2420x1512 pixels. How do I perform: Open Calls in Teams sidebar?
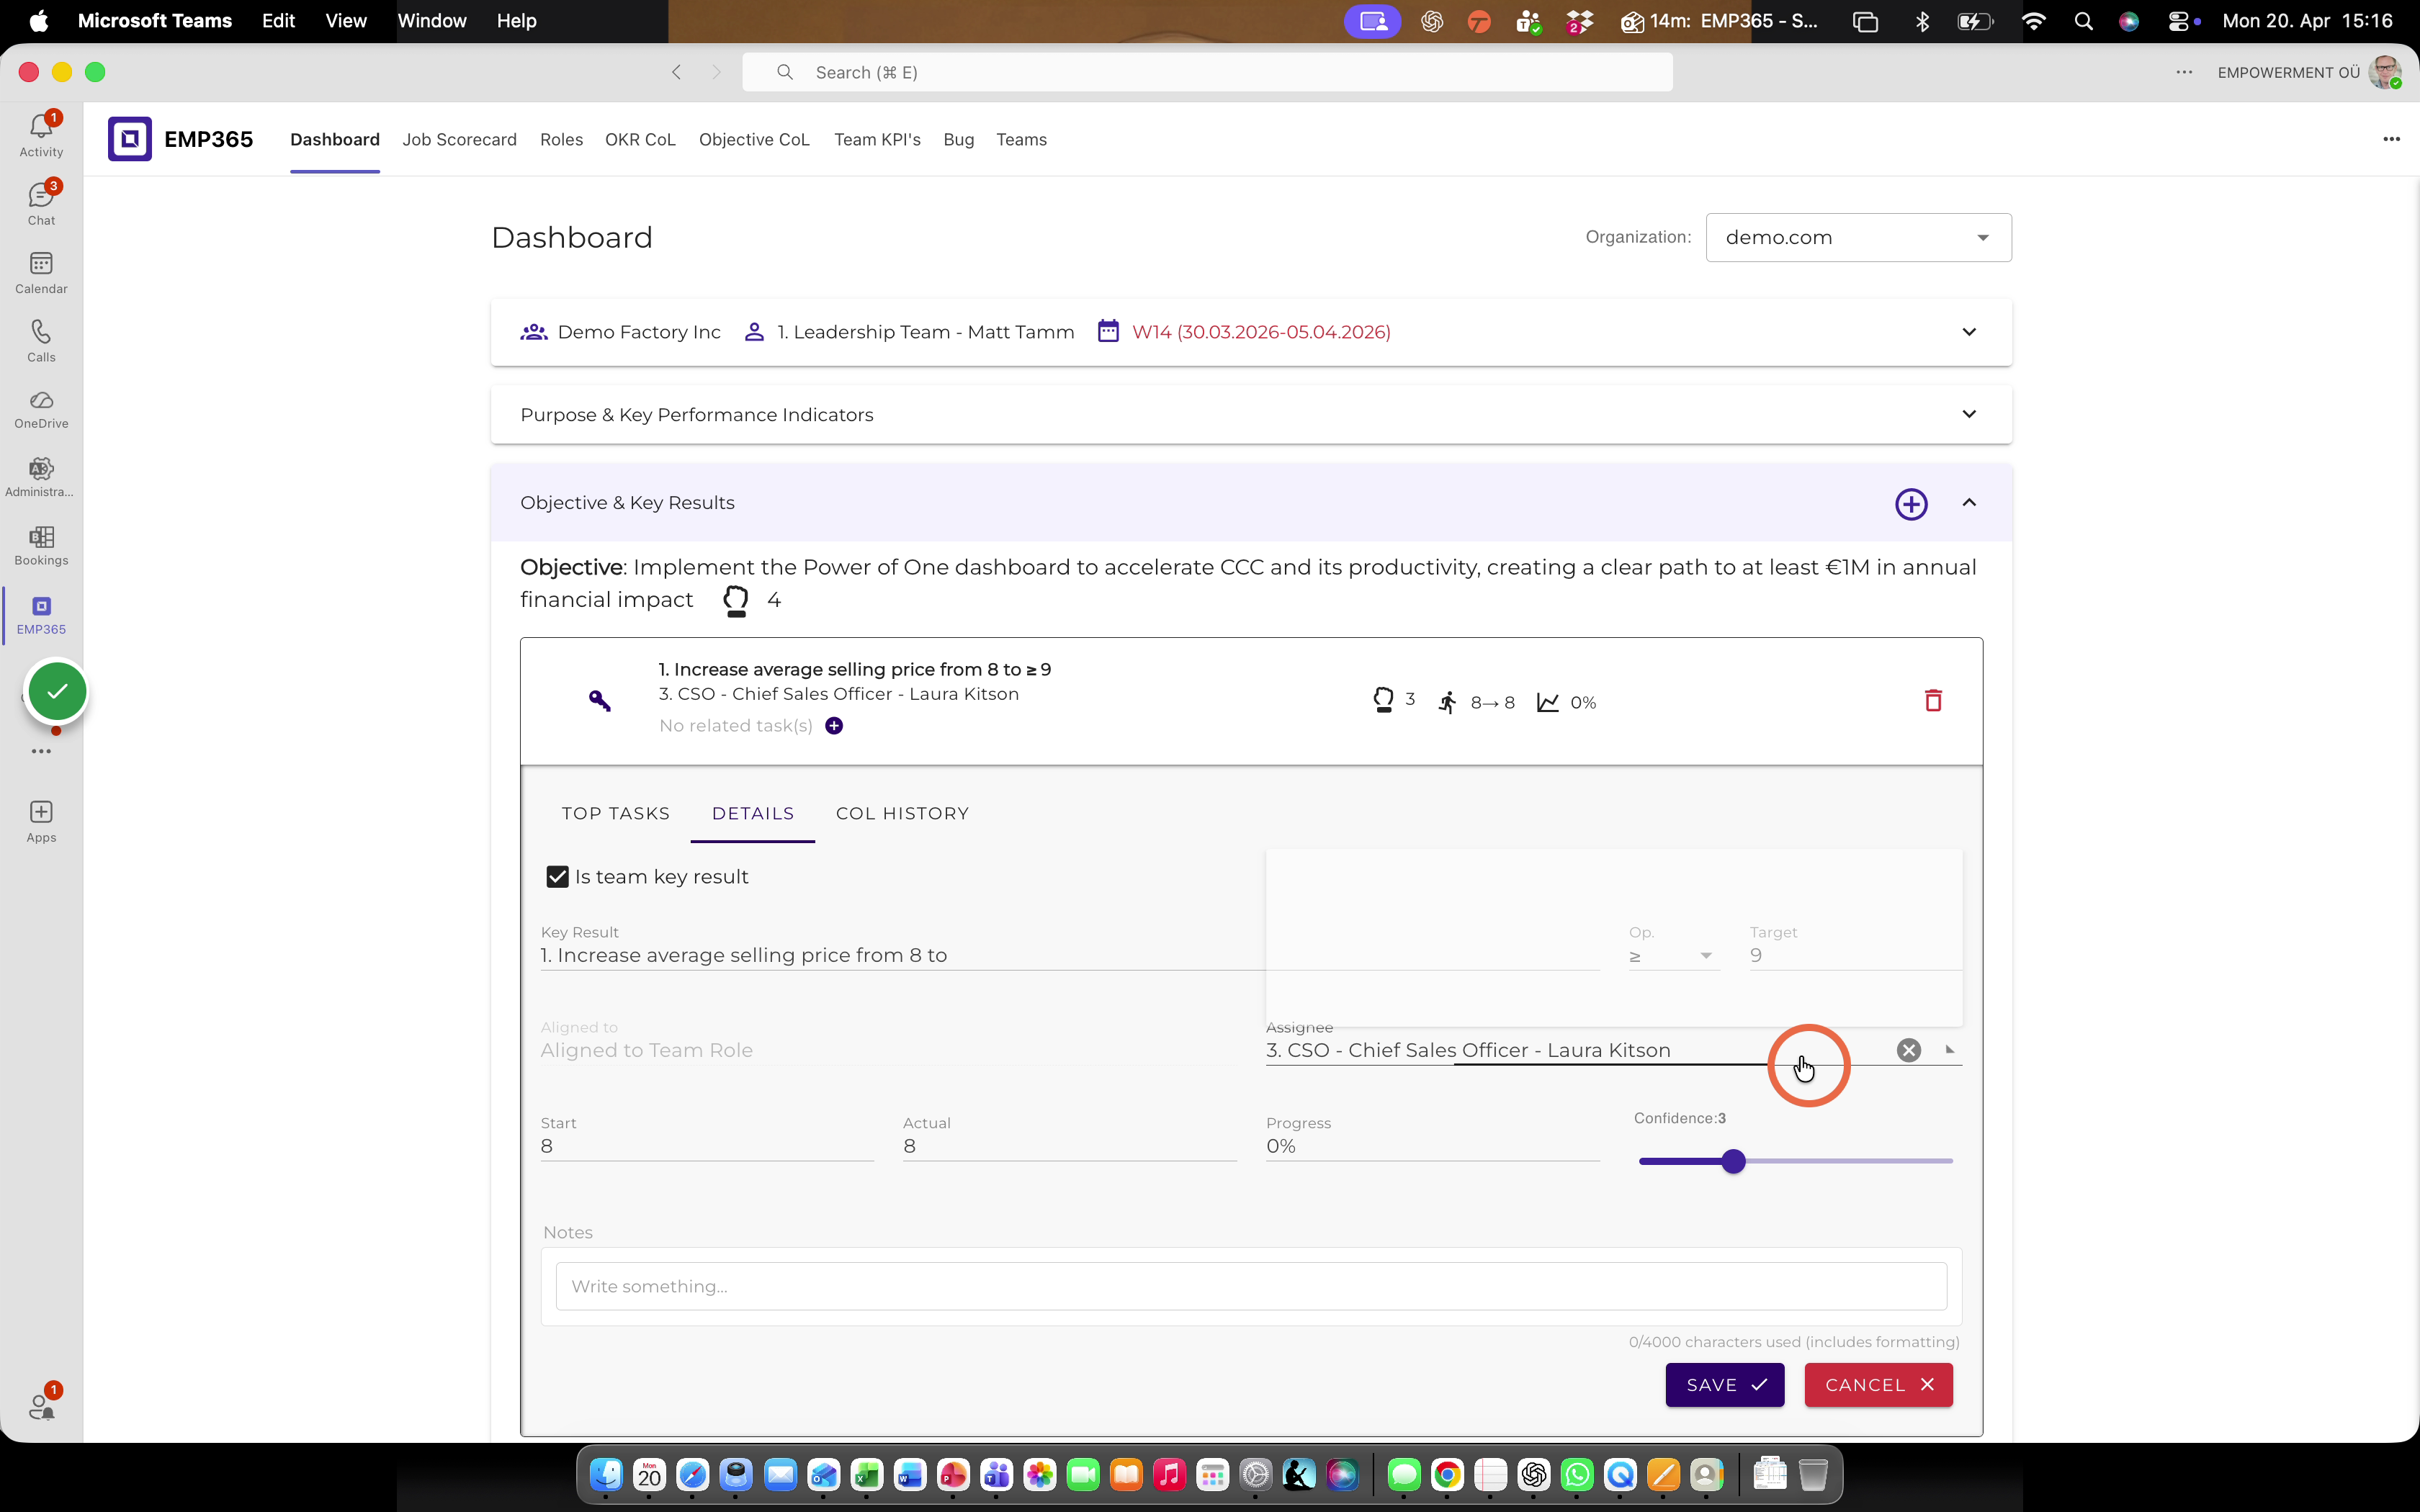pos(41,340)
